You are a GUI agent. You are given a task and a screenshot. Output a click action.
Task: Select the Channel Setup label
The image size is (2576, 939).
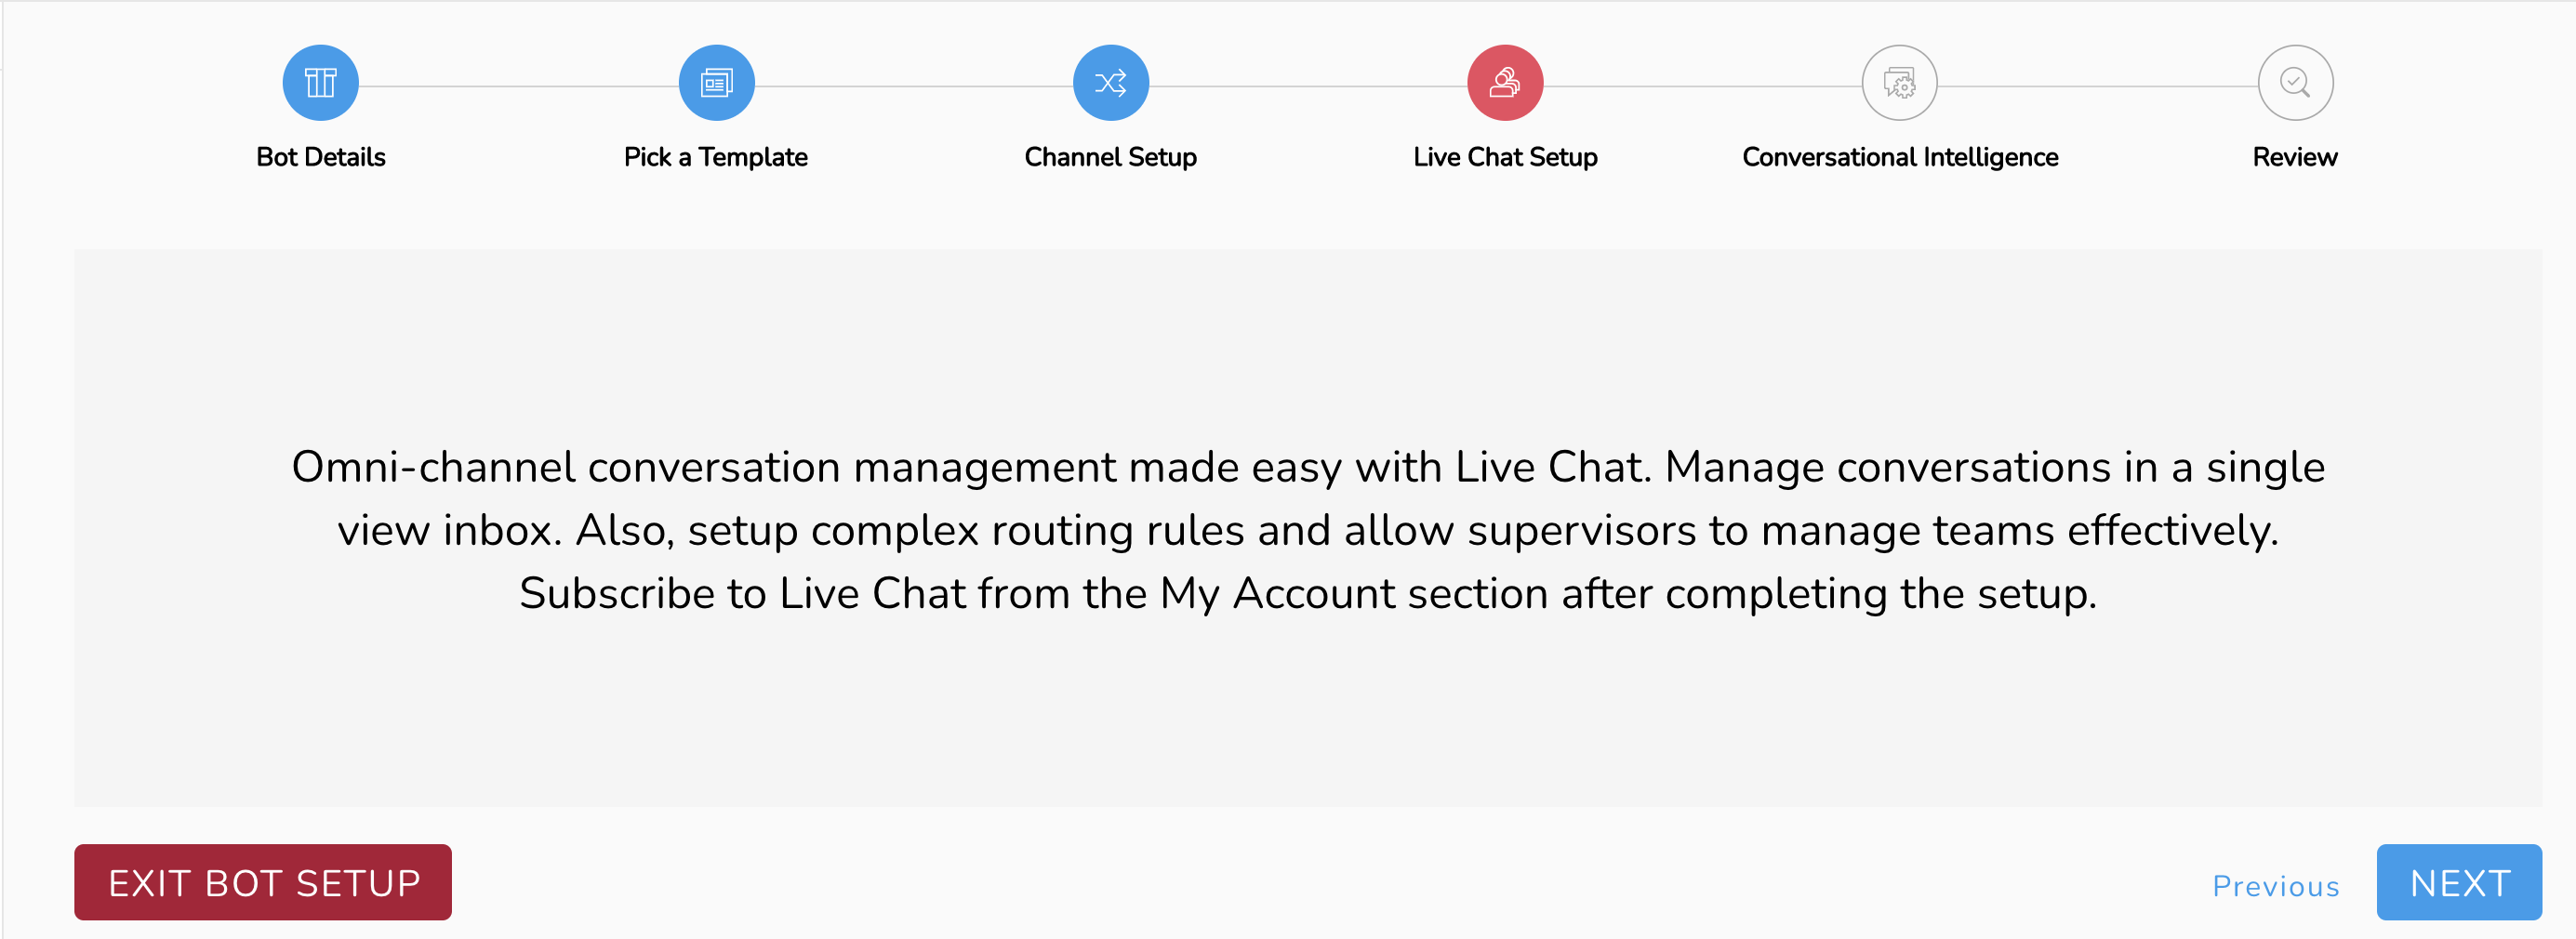click(1110, 157)
